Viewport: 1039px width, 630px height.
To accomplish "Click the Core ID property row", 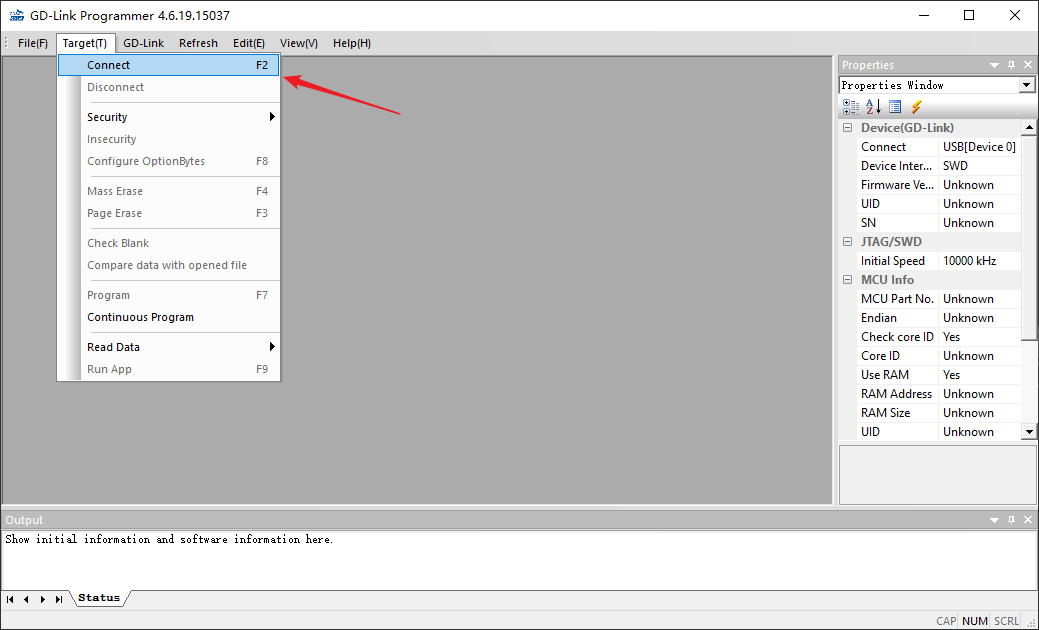I will (x=938, y=356).
